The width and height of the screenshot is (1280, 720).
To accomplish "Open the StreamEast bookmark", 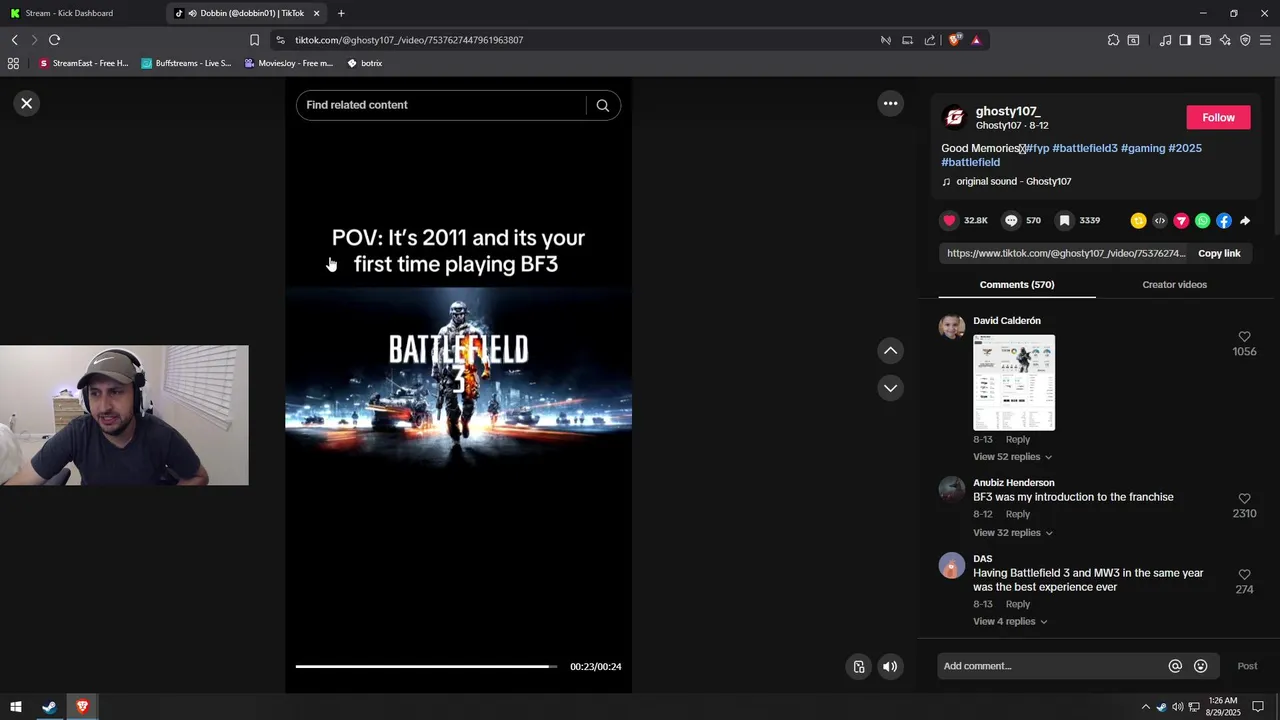I will coord(83,63).
